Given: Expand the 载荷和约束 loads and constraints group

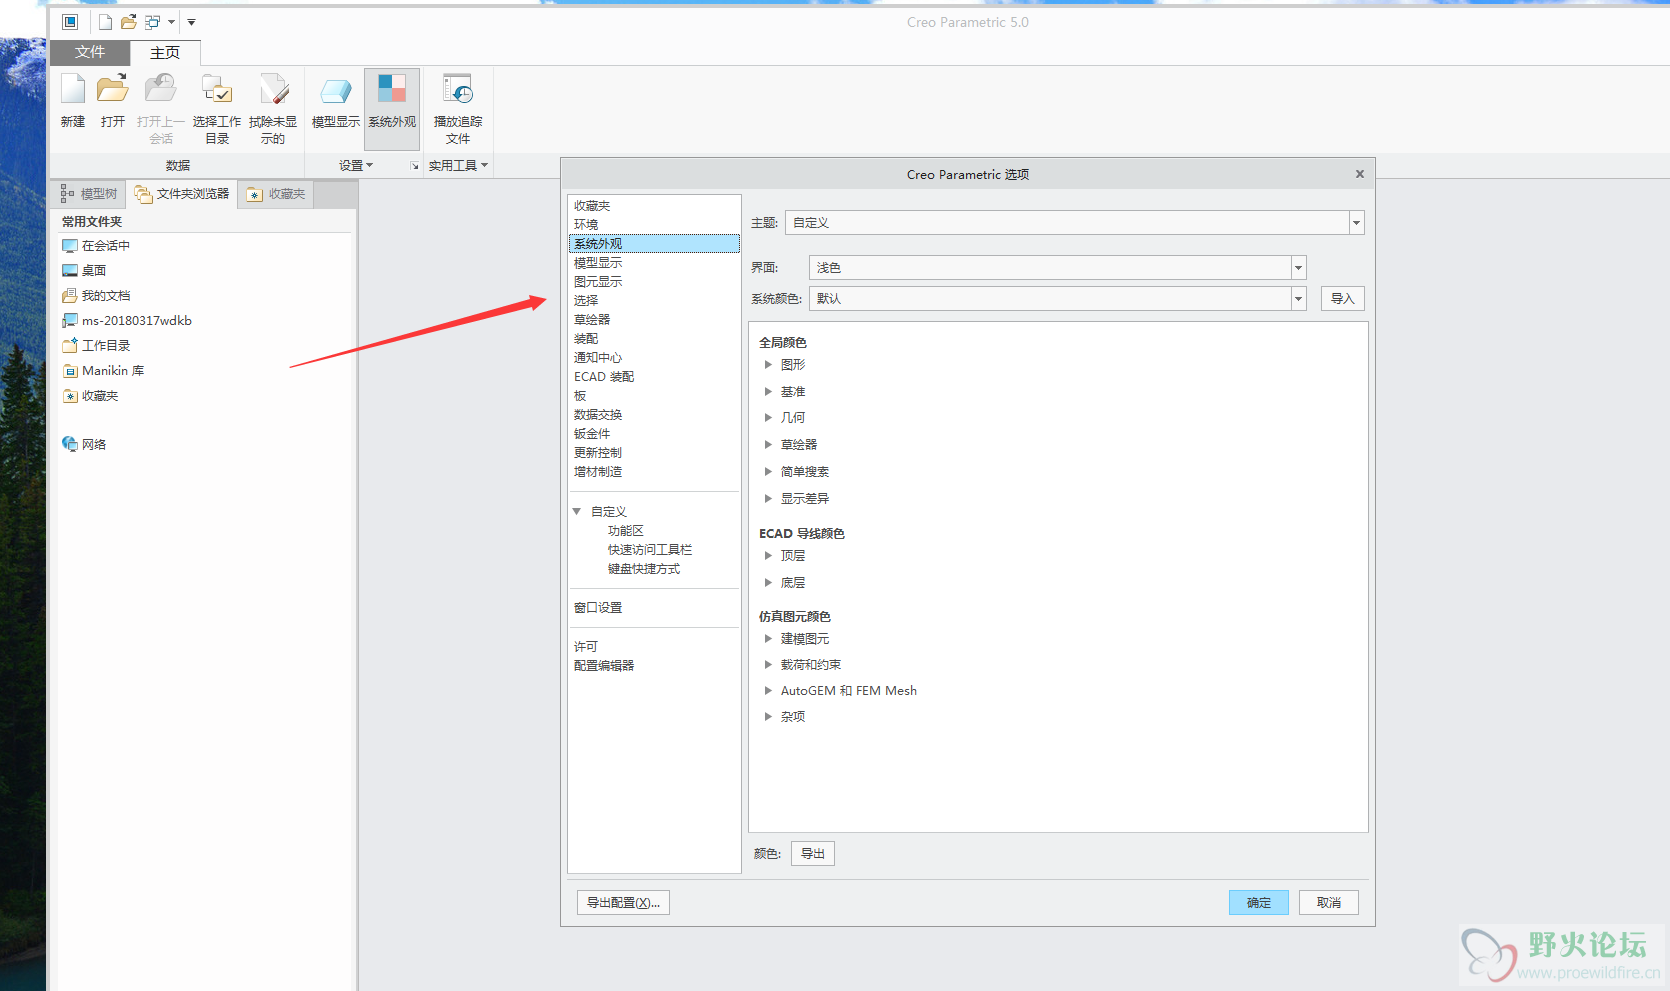Looking at the screenshot, I should point(768,665).
